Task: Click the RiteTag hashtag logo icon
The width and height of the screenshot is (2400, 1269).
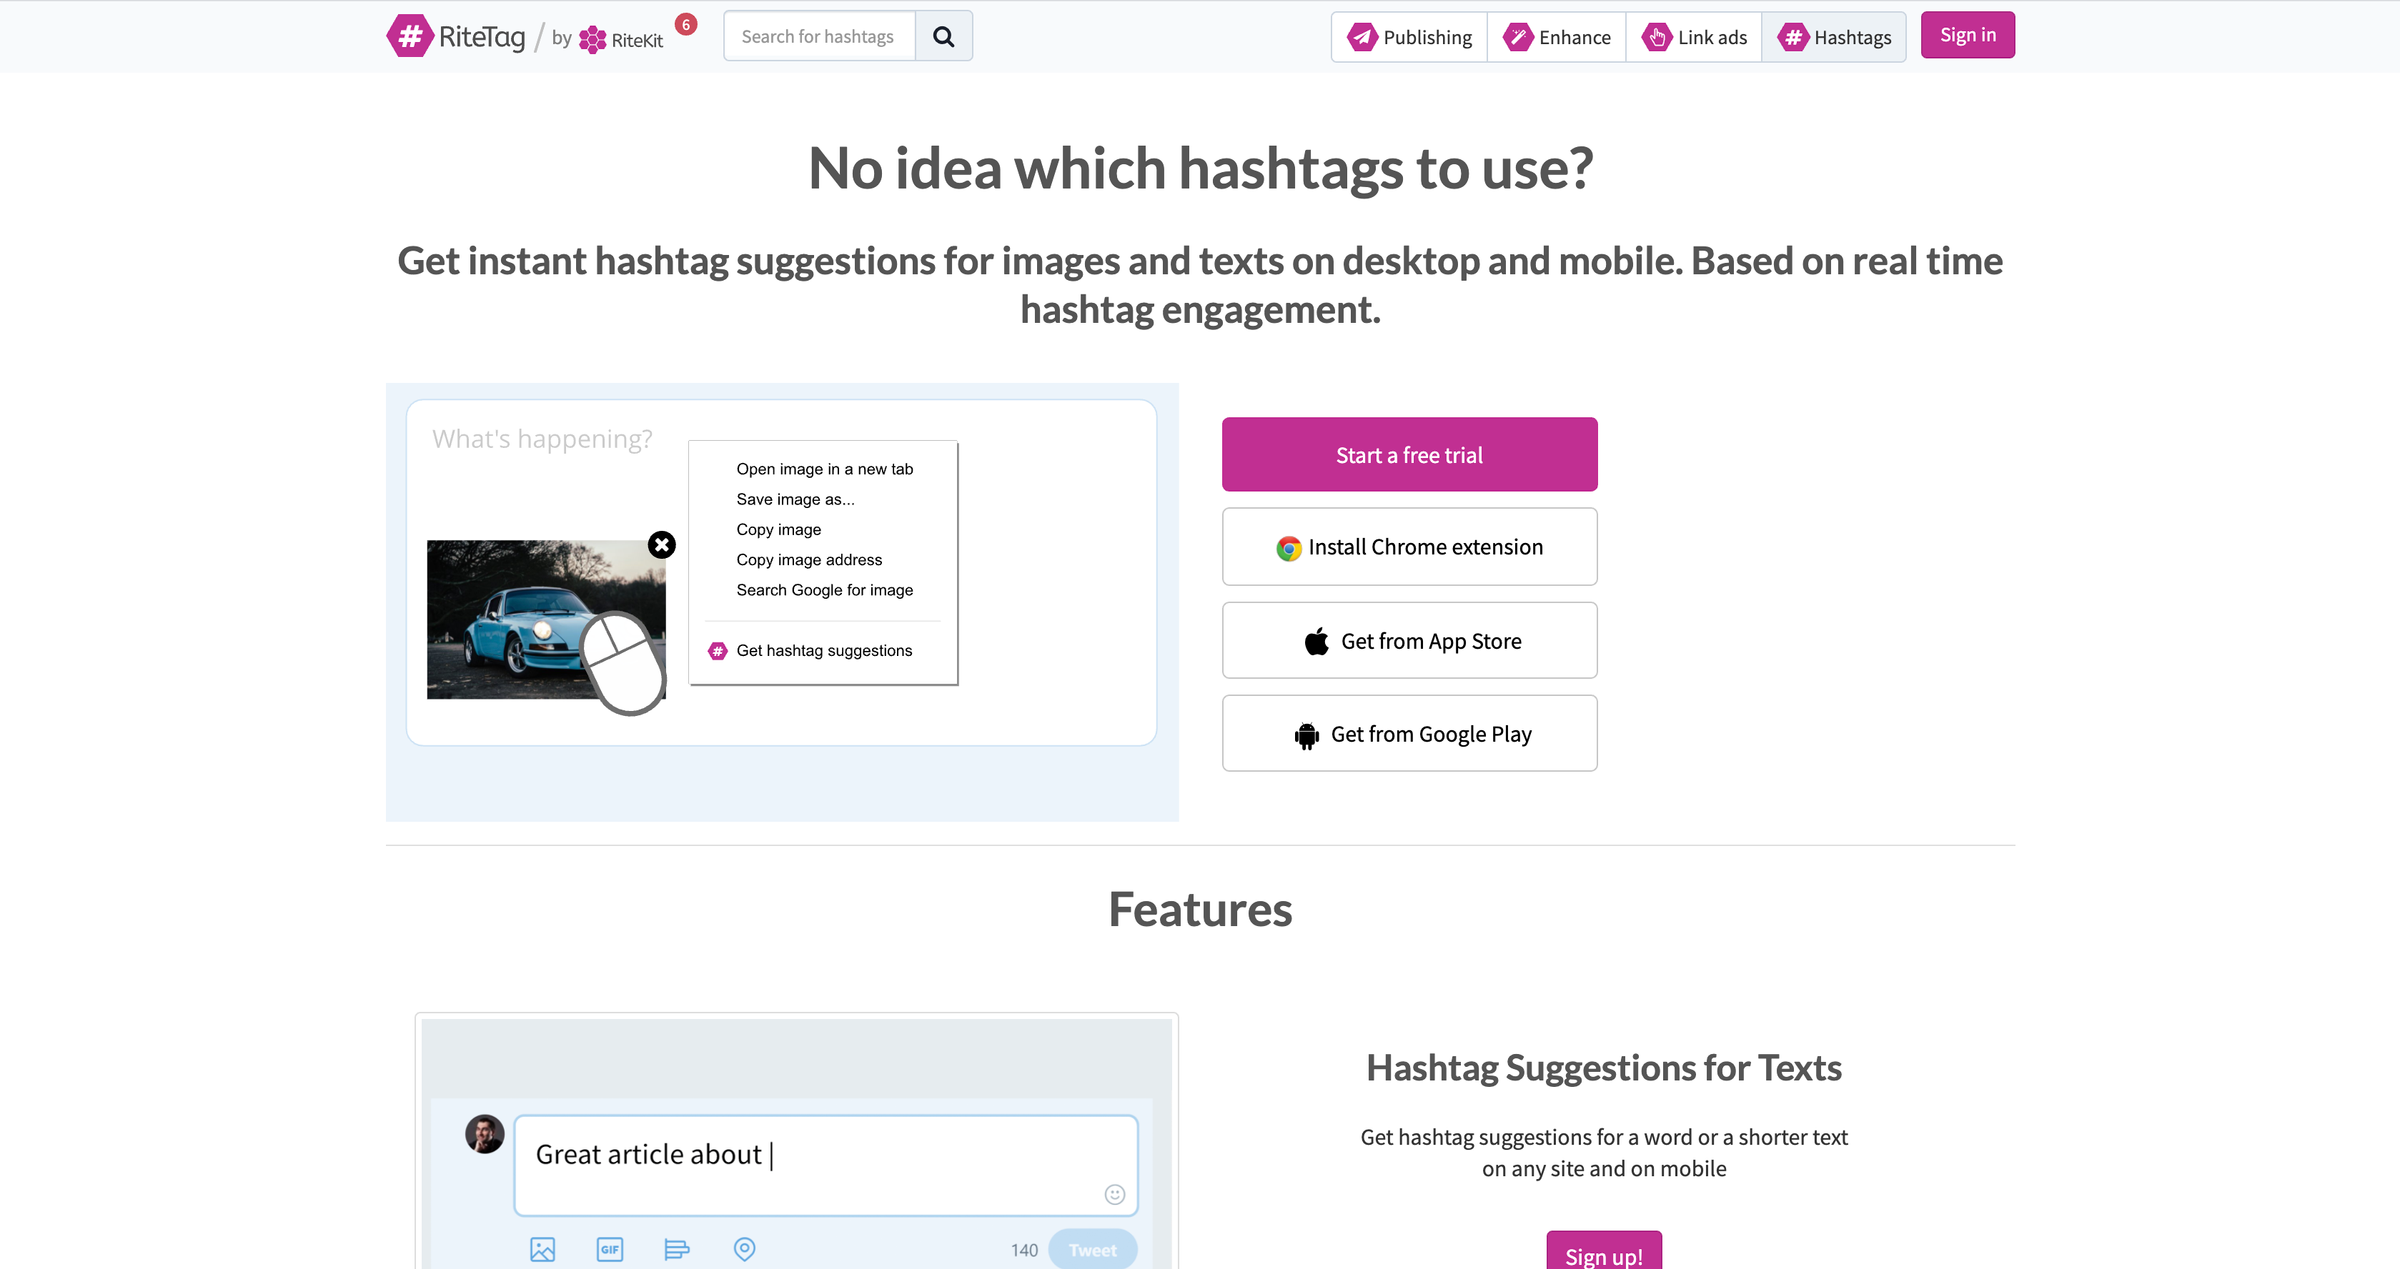Action: 410,37
